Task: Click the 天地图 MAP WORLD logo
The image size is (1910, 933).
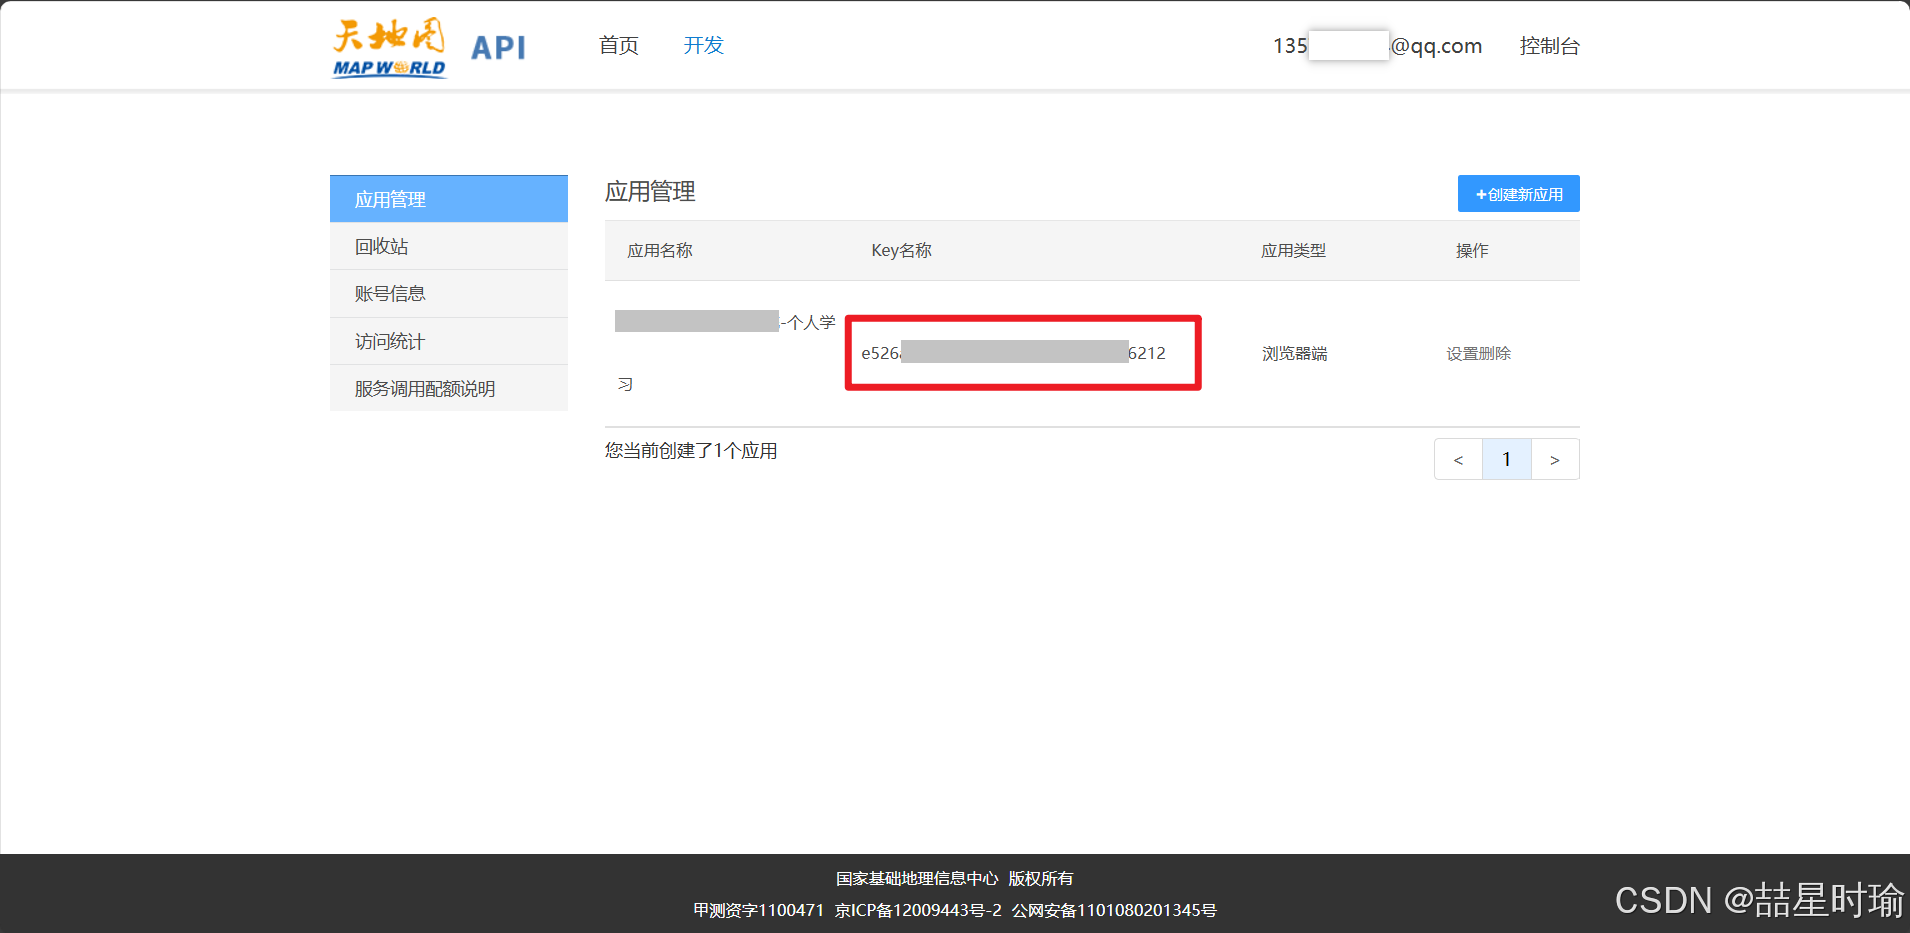Action: click(x=388, y=47)
